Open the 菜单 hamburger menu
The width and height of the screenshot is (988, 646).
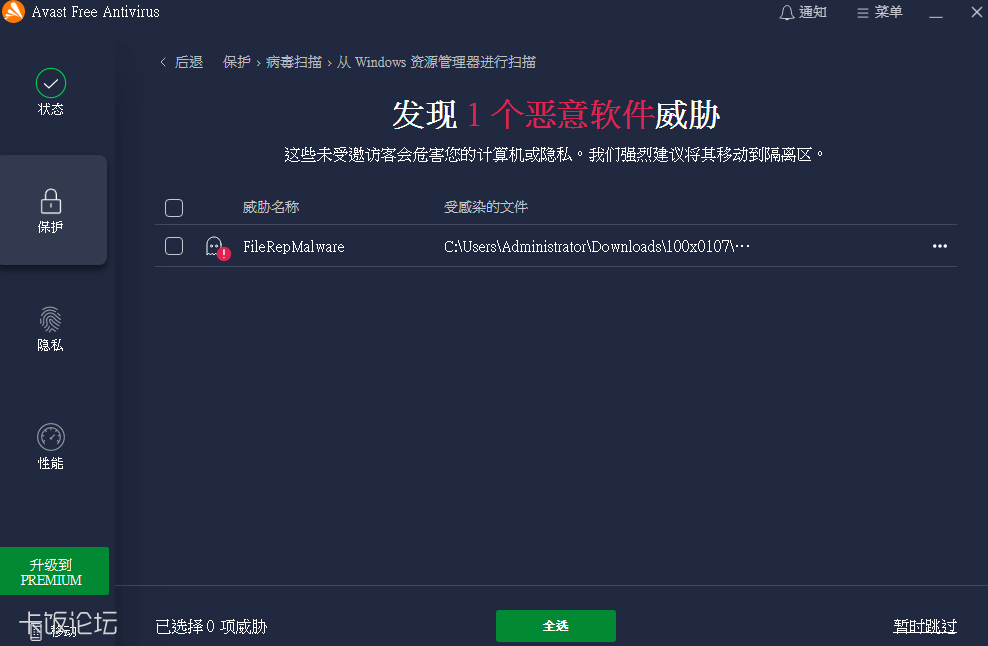click(x=879, y=13)
